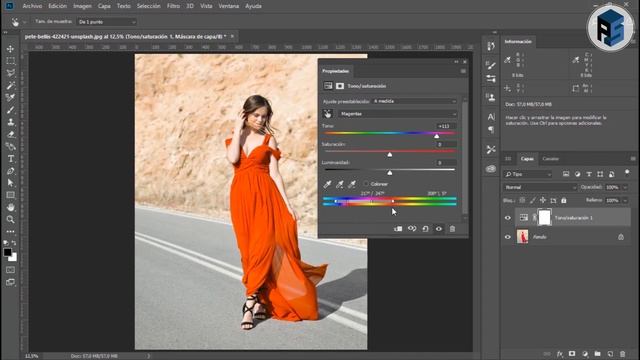
Task: Select the Horizontal Type tool
Action: tap(11, 159)
